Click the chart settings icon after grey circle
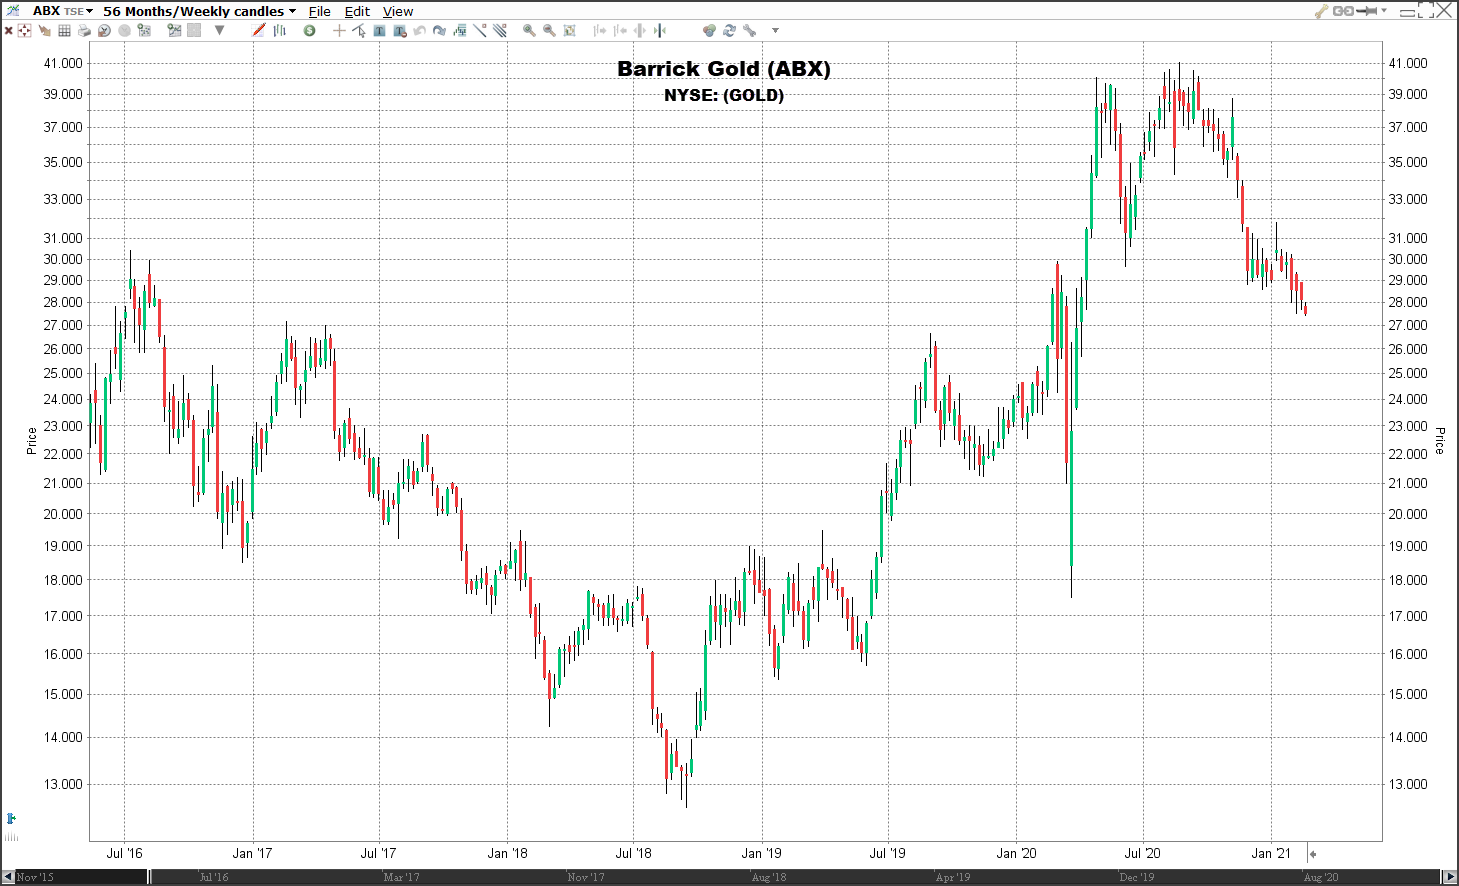Viewport: 1459px width, 886px height. click(144, 31)
